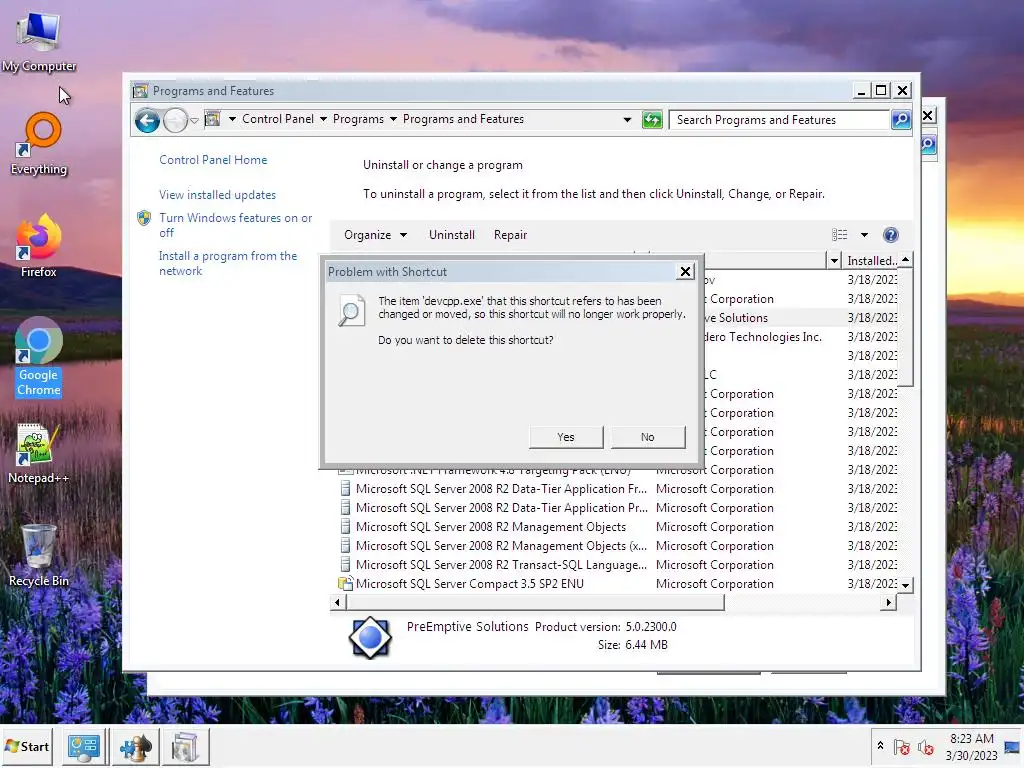Click vertical scrollbar up arrow in program list

[905, 260]
